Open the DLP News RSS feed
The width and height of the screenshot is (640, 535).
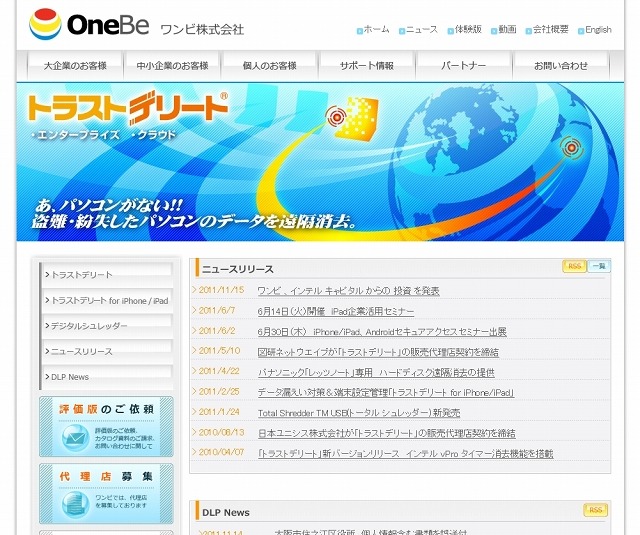[x=596, y=510]
